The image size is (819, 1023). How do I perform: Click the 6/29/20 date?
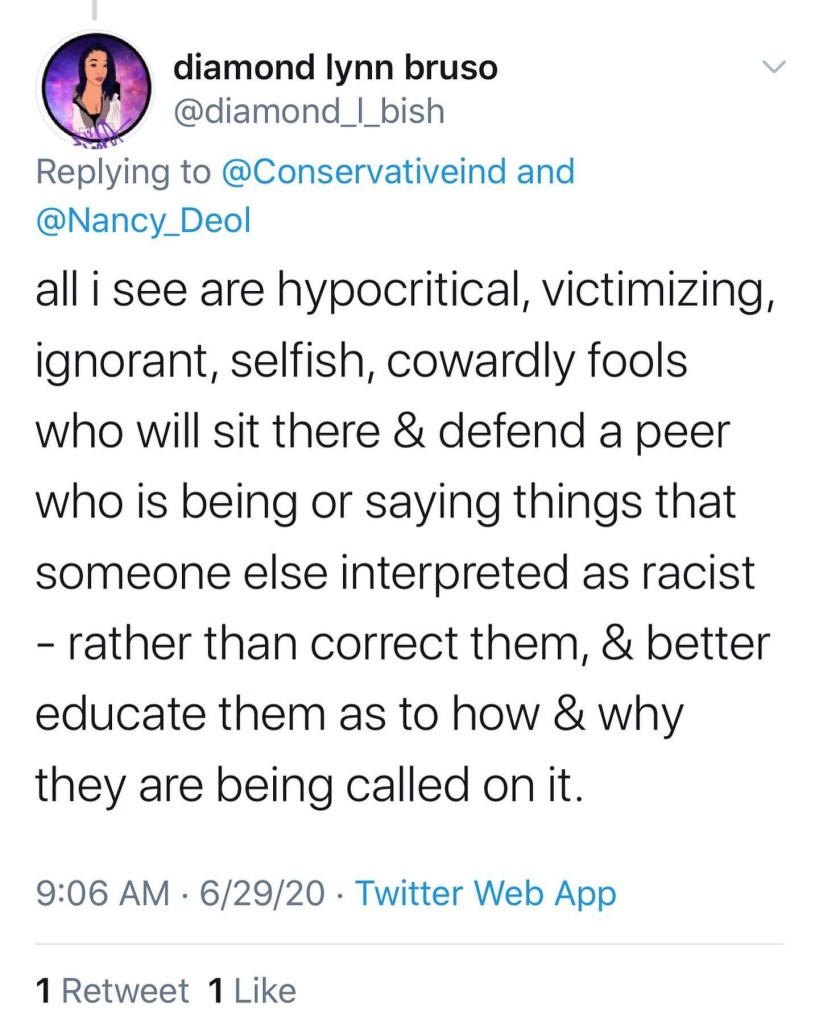click(x=262, y=892)
